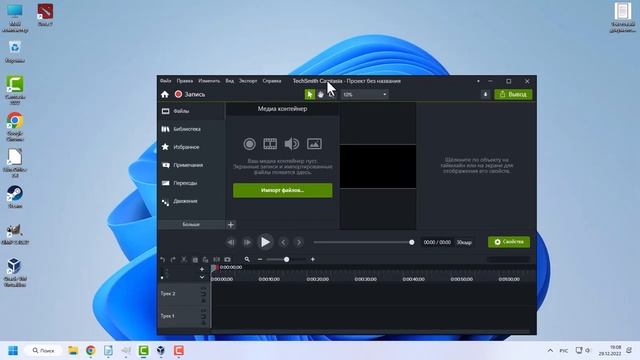Screen dimensions: 640x360
Task: Open the Переходы transitions panel
Action: [x=191, y=183]
